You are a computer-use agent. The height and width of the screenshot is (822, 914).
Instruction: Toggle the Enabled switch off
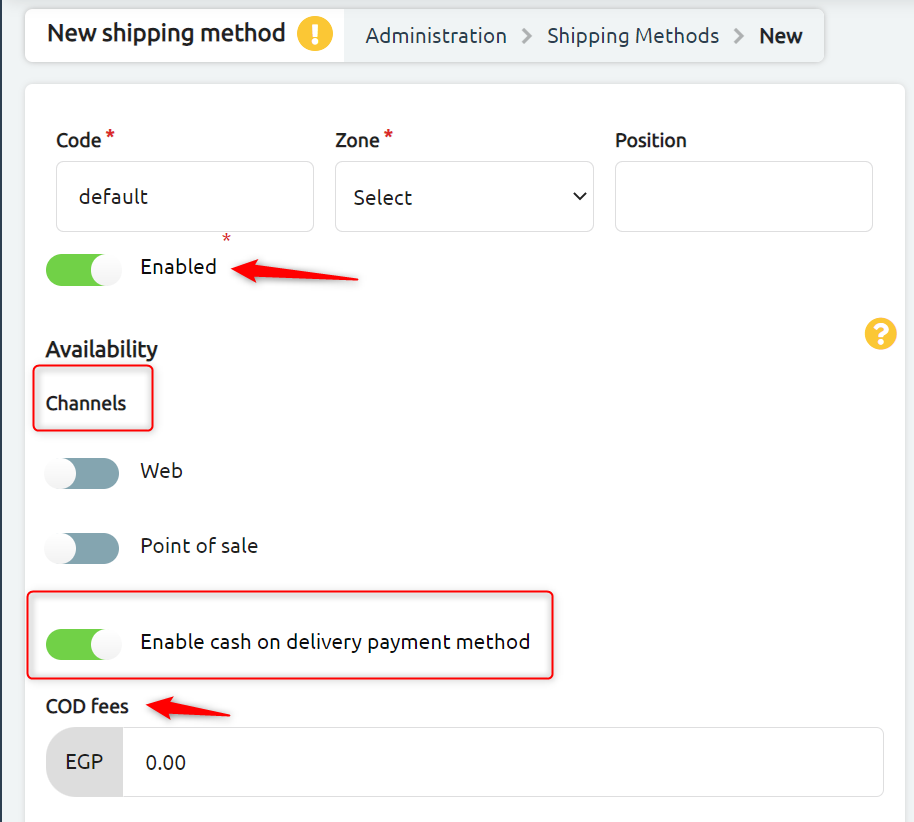point(83,269)
